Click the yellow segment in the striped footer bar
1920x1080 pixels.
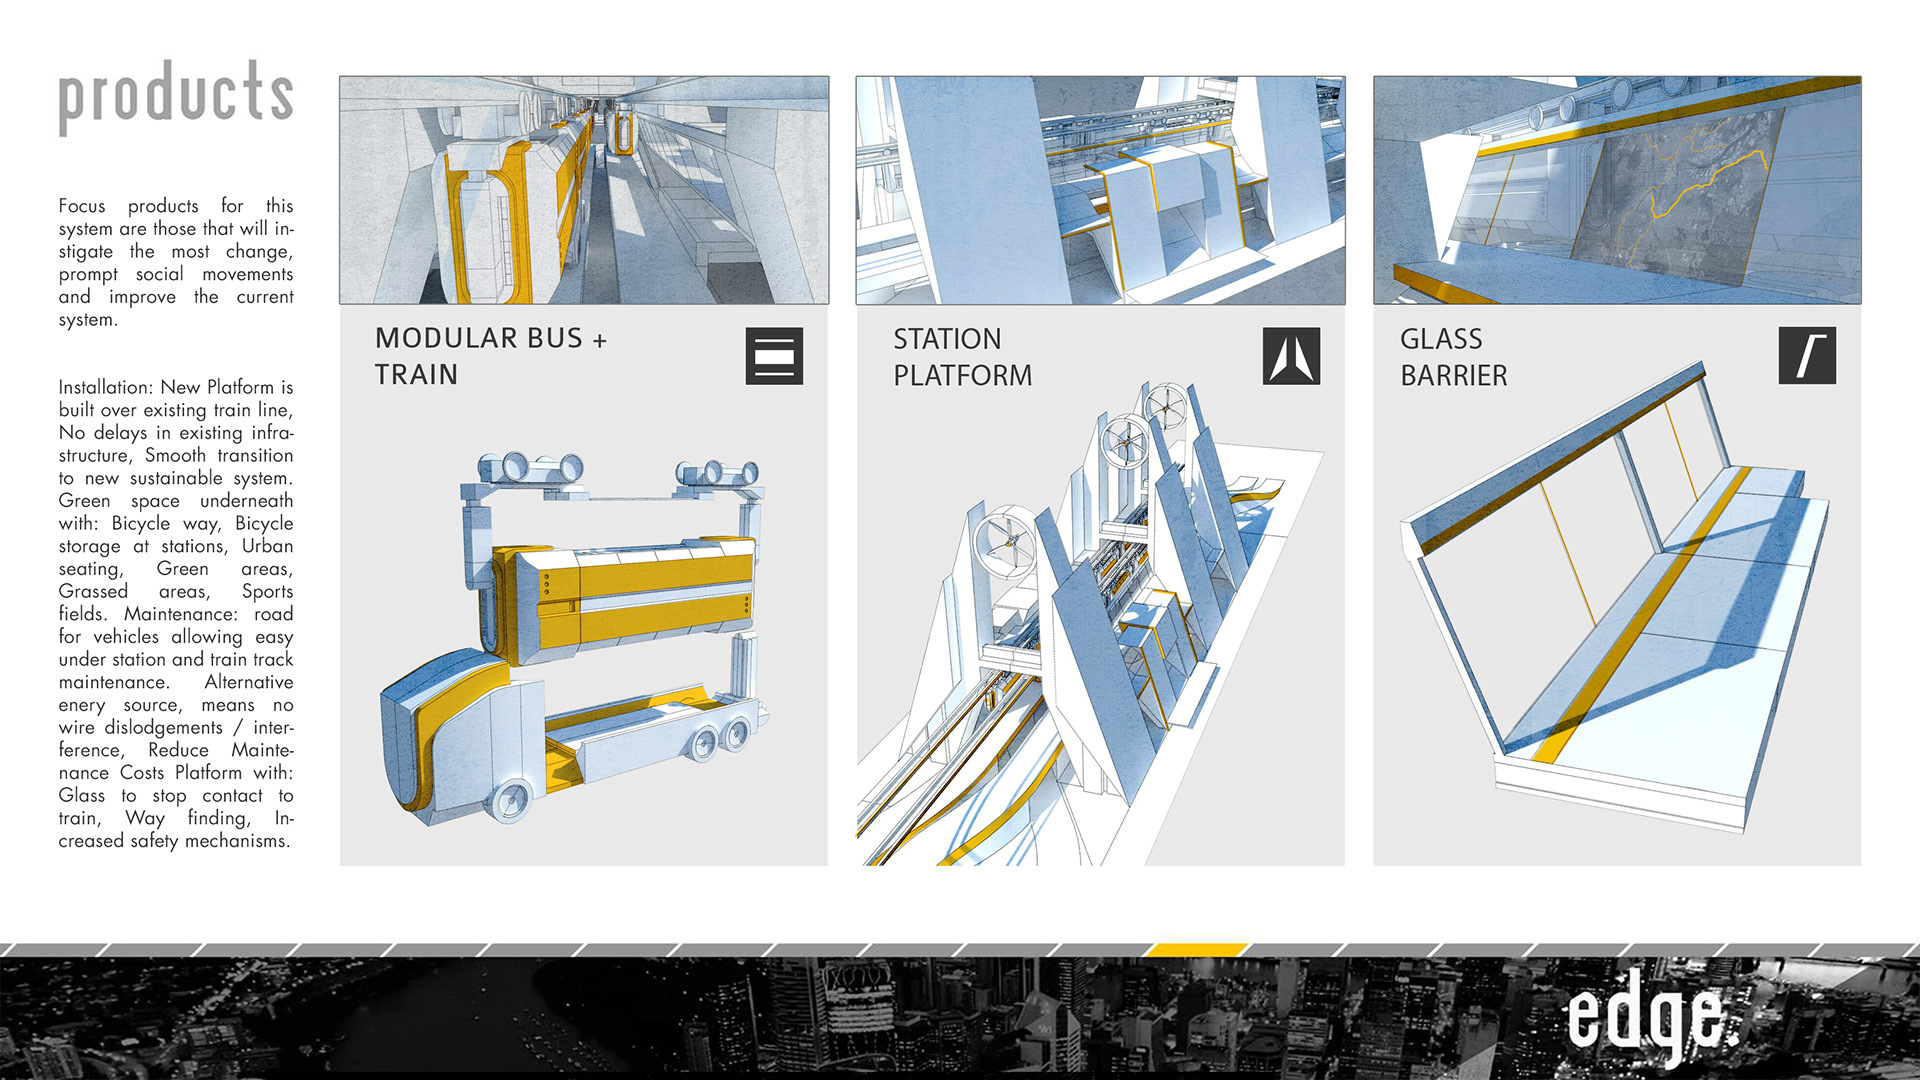click(1198, 949)
